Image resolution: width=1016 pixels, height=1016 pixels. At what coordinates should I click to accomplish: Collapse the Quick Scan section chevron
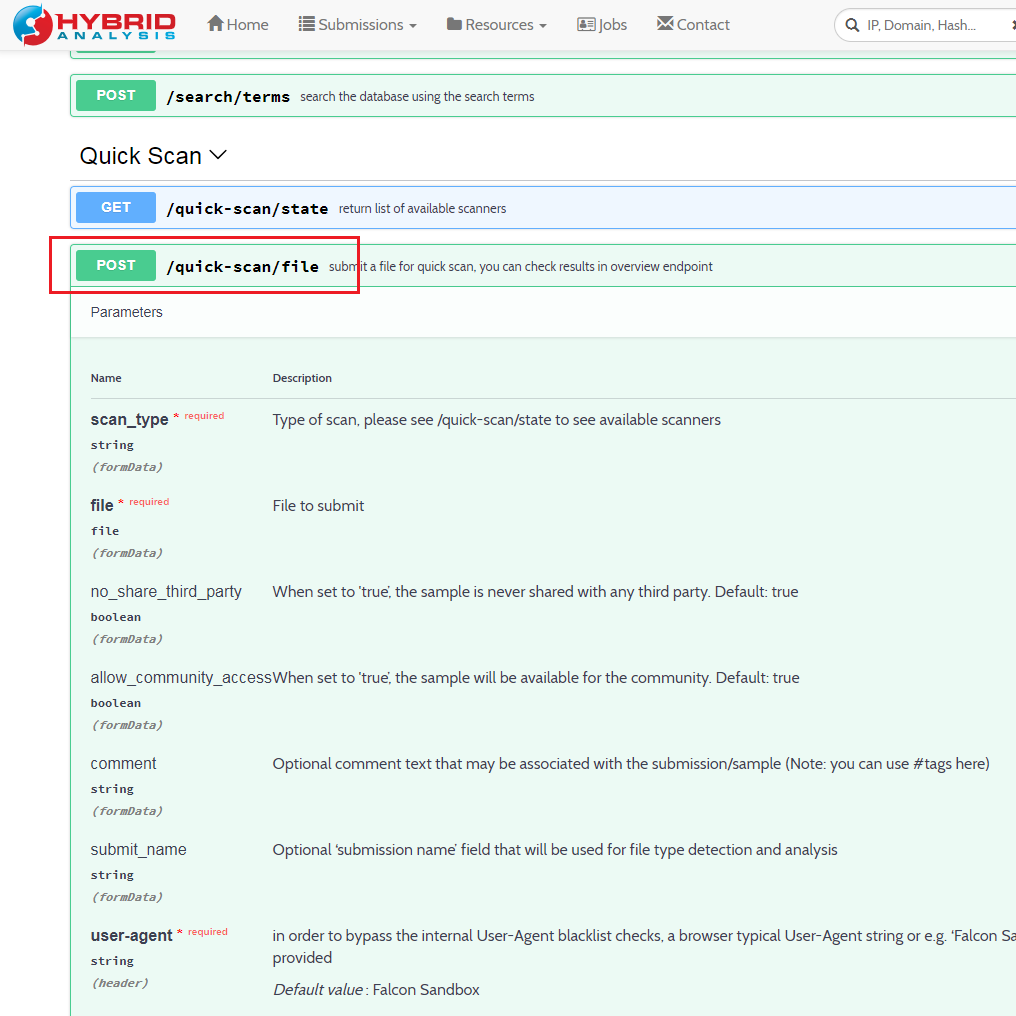click(x=218, y=155)
